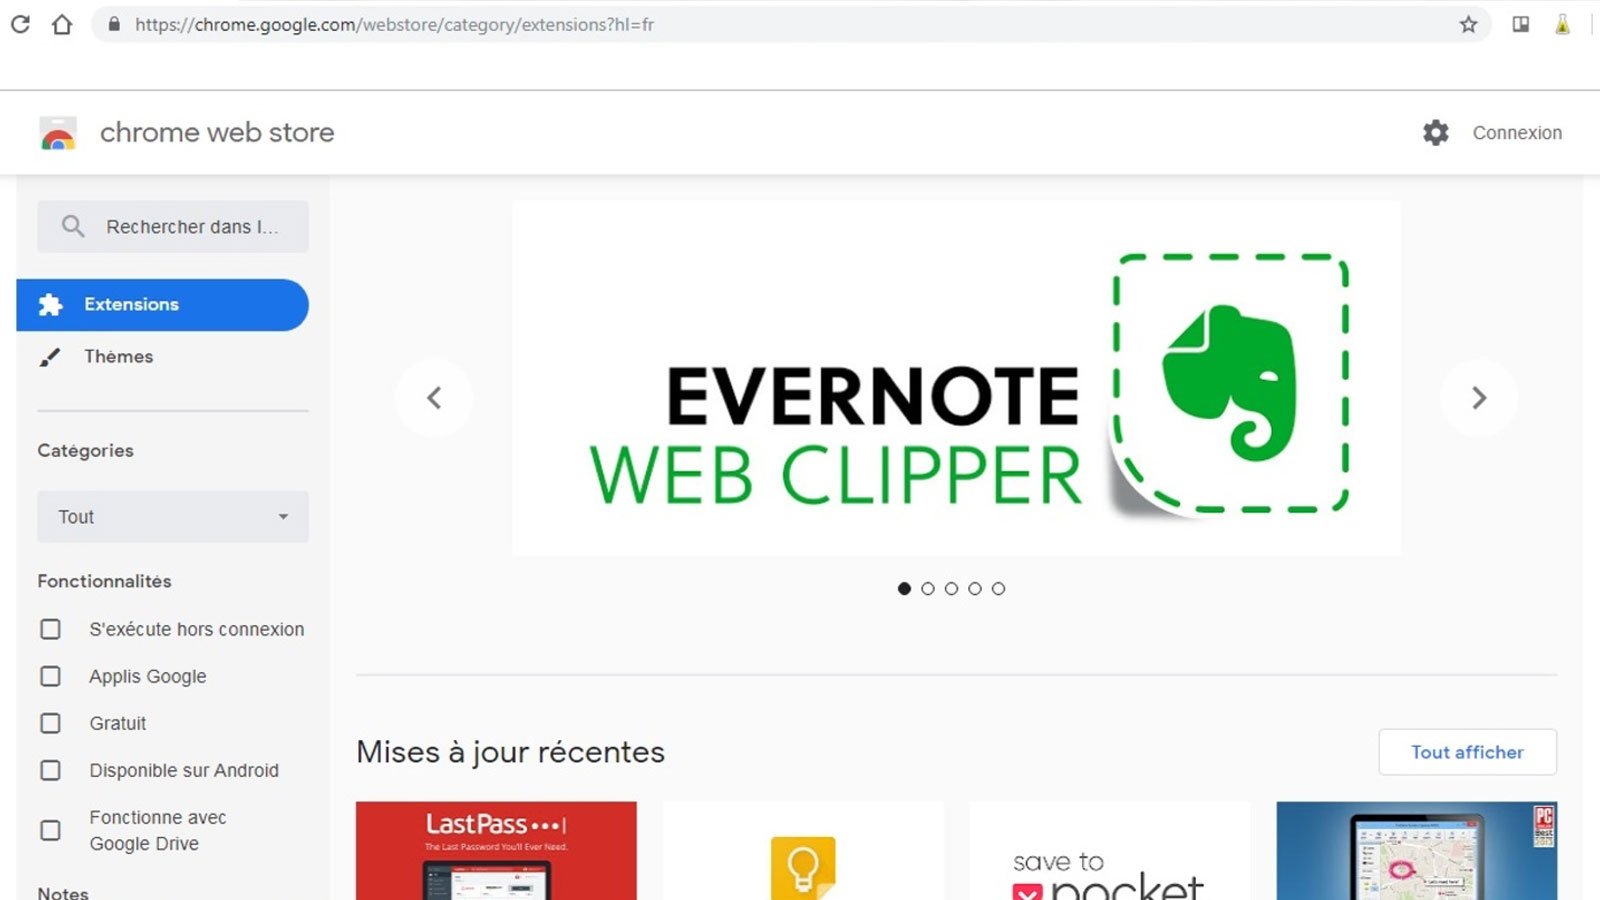Check the Gratuit filter option
This screenshot has height=900, width=1600.
[x=51, y=723]
